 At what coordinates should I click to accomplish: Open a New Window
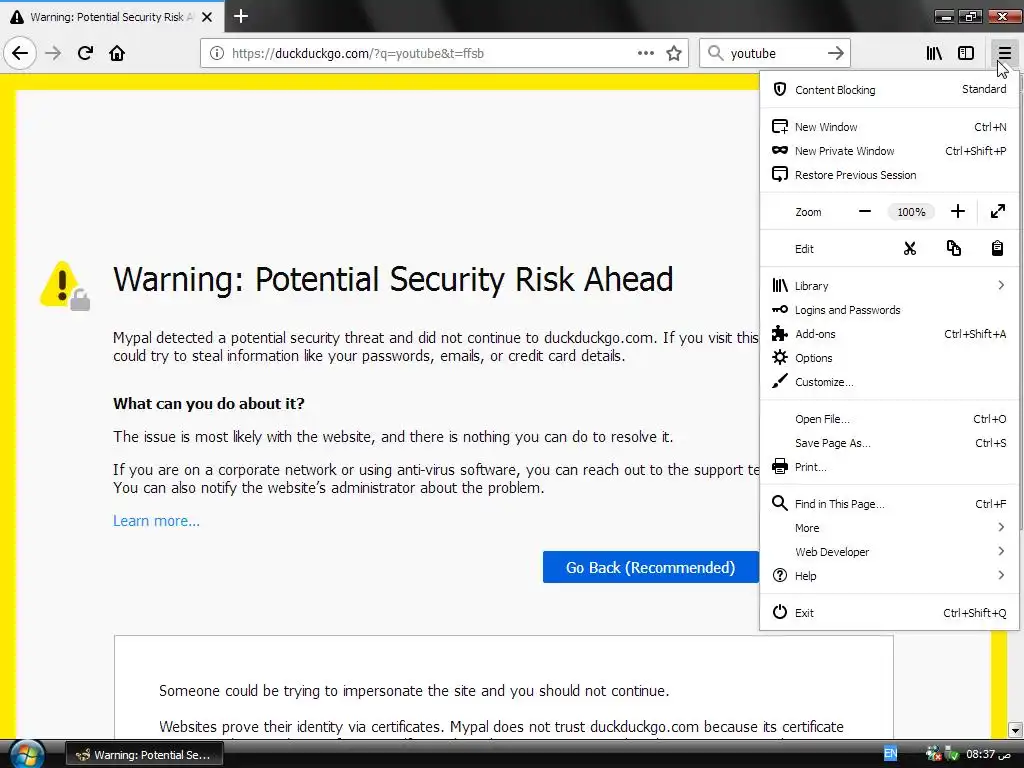pos(889,127)
